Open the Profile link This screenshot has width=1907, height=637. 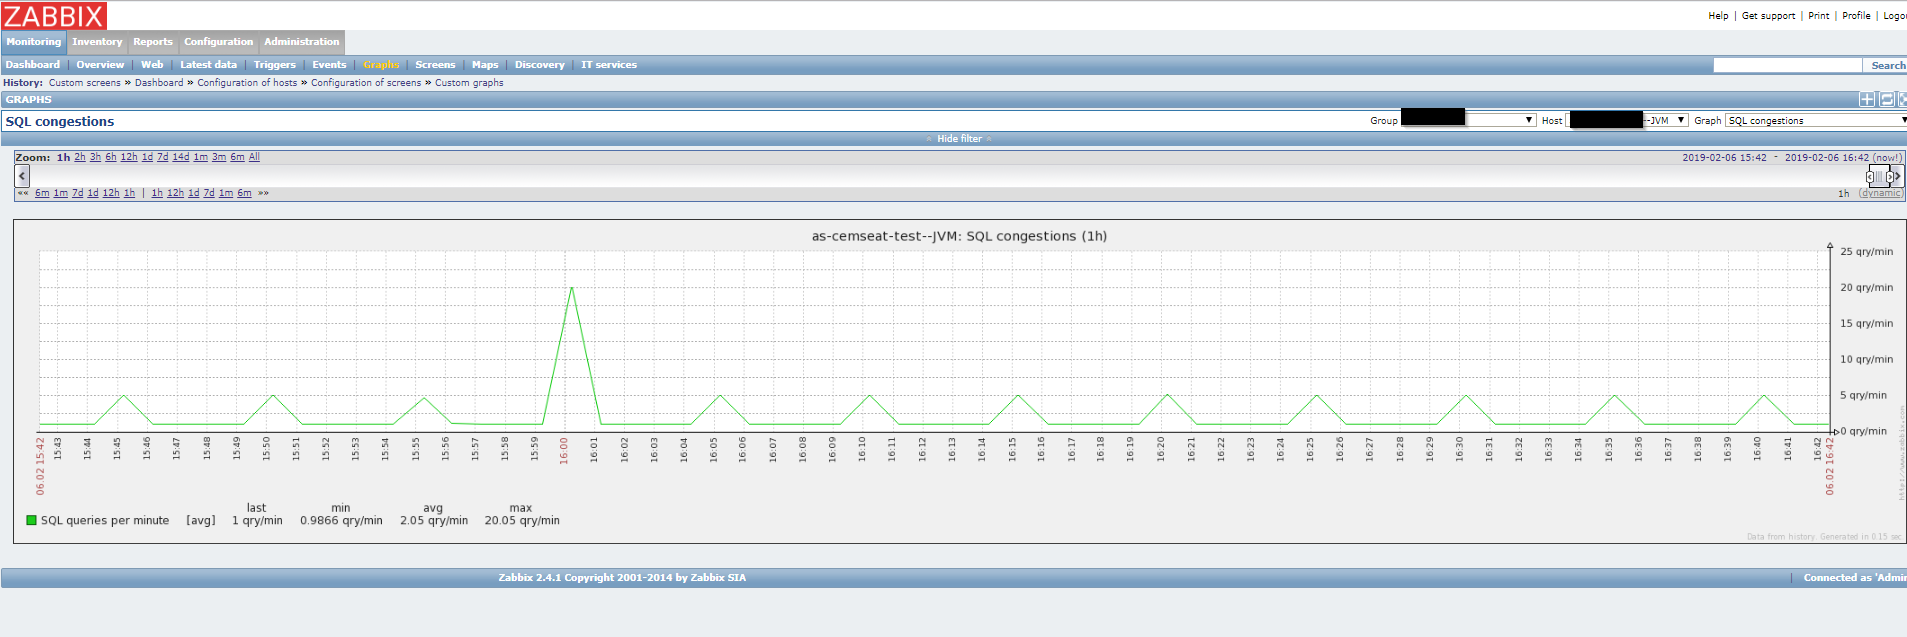click(x=1856, y=16)
